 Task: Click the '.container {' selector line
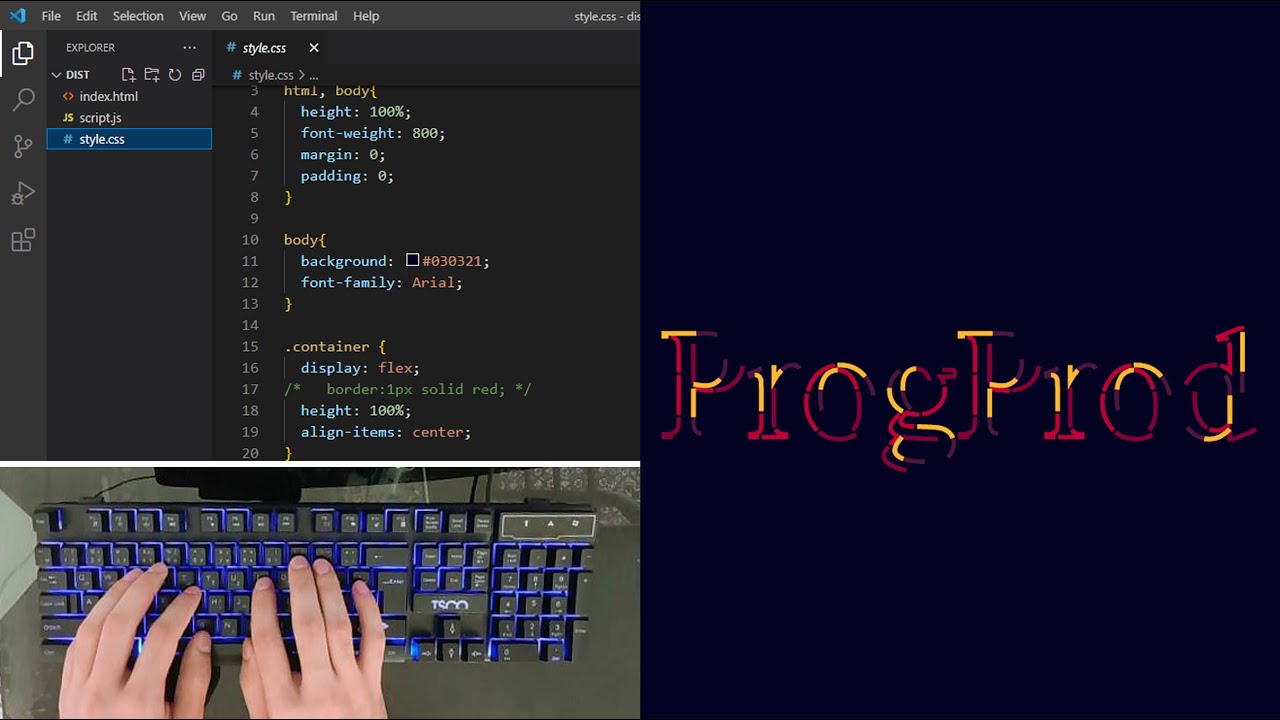tap(334, 347)
